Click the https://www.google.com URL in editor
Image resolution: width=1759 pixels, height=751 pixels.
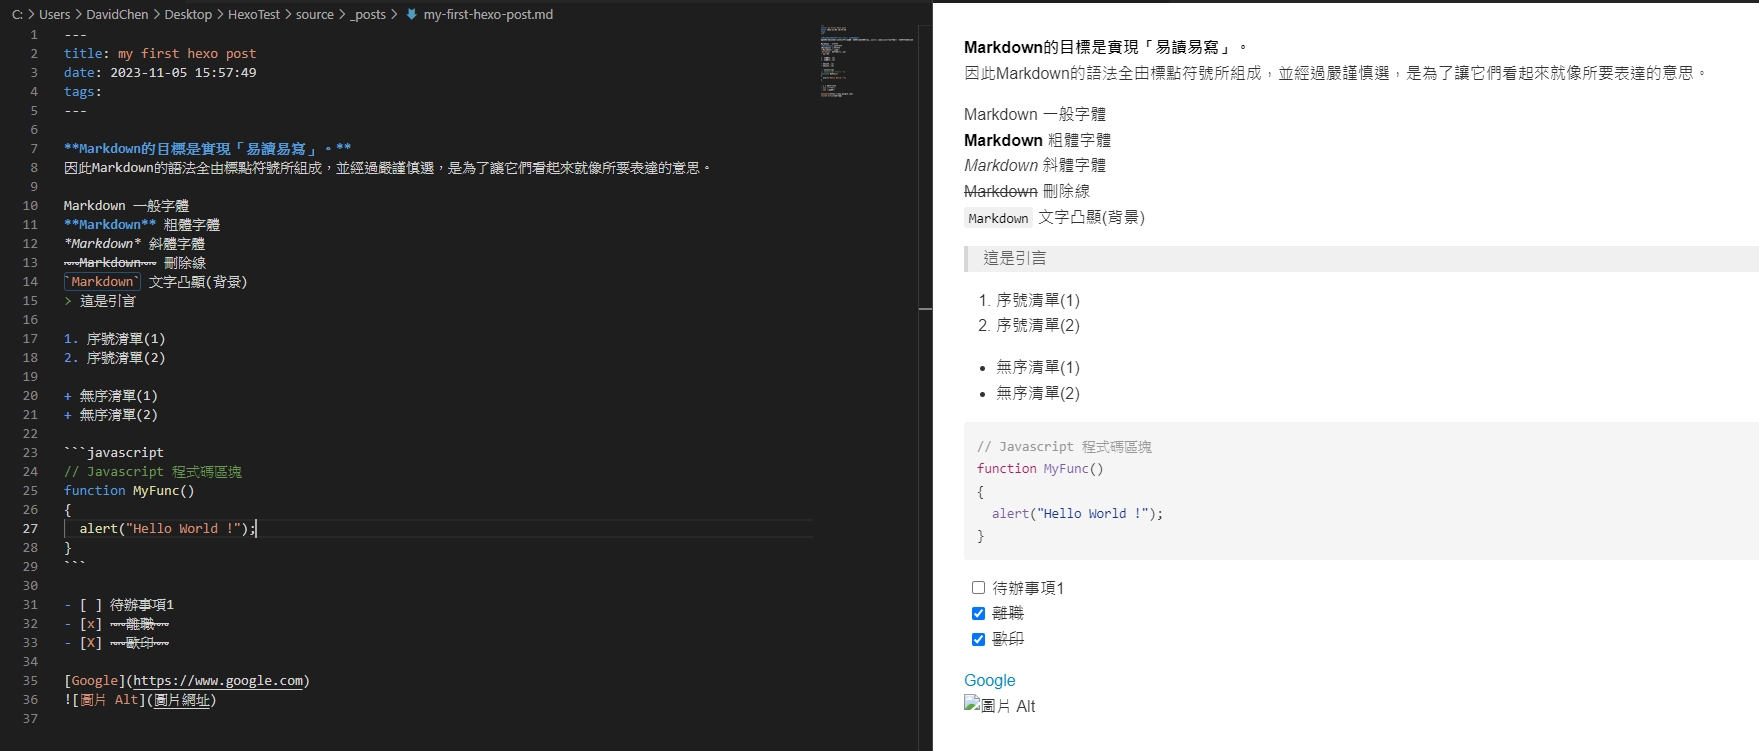(218, 681)
